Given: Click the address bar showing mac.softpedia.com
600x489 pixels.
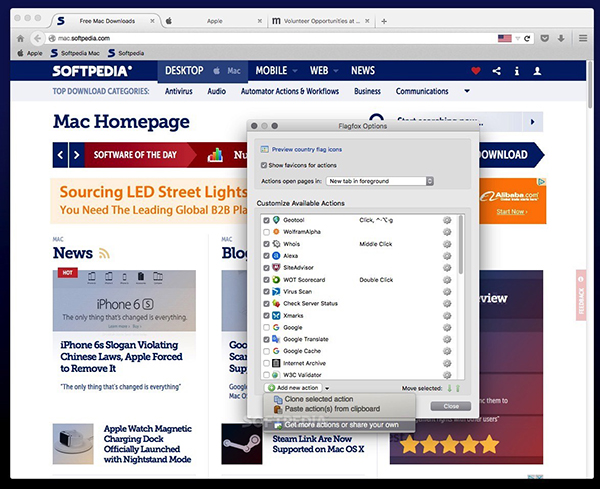Looking at the screenshot, I should 272,38.
